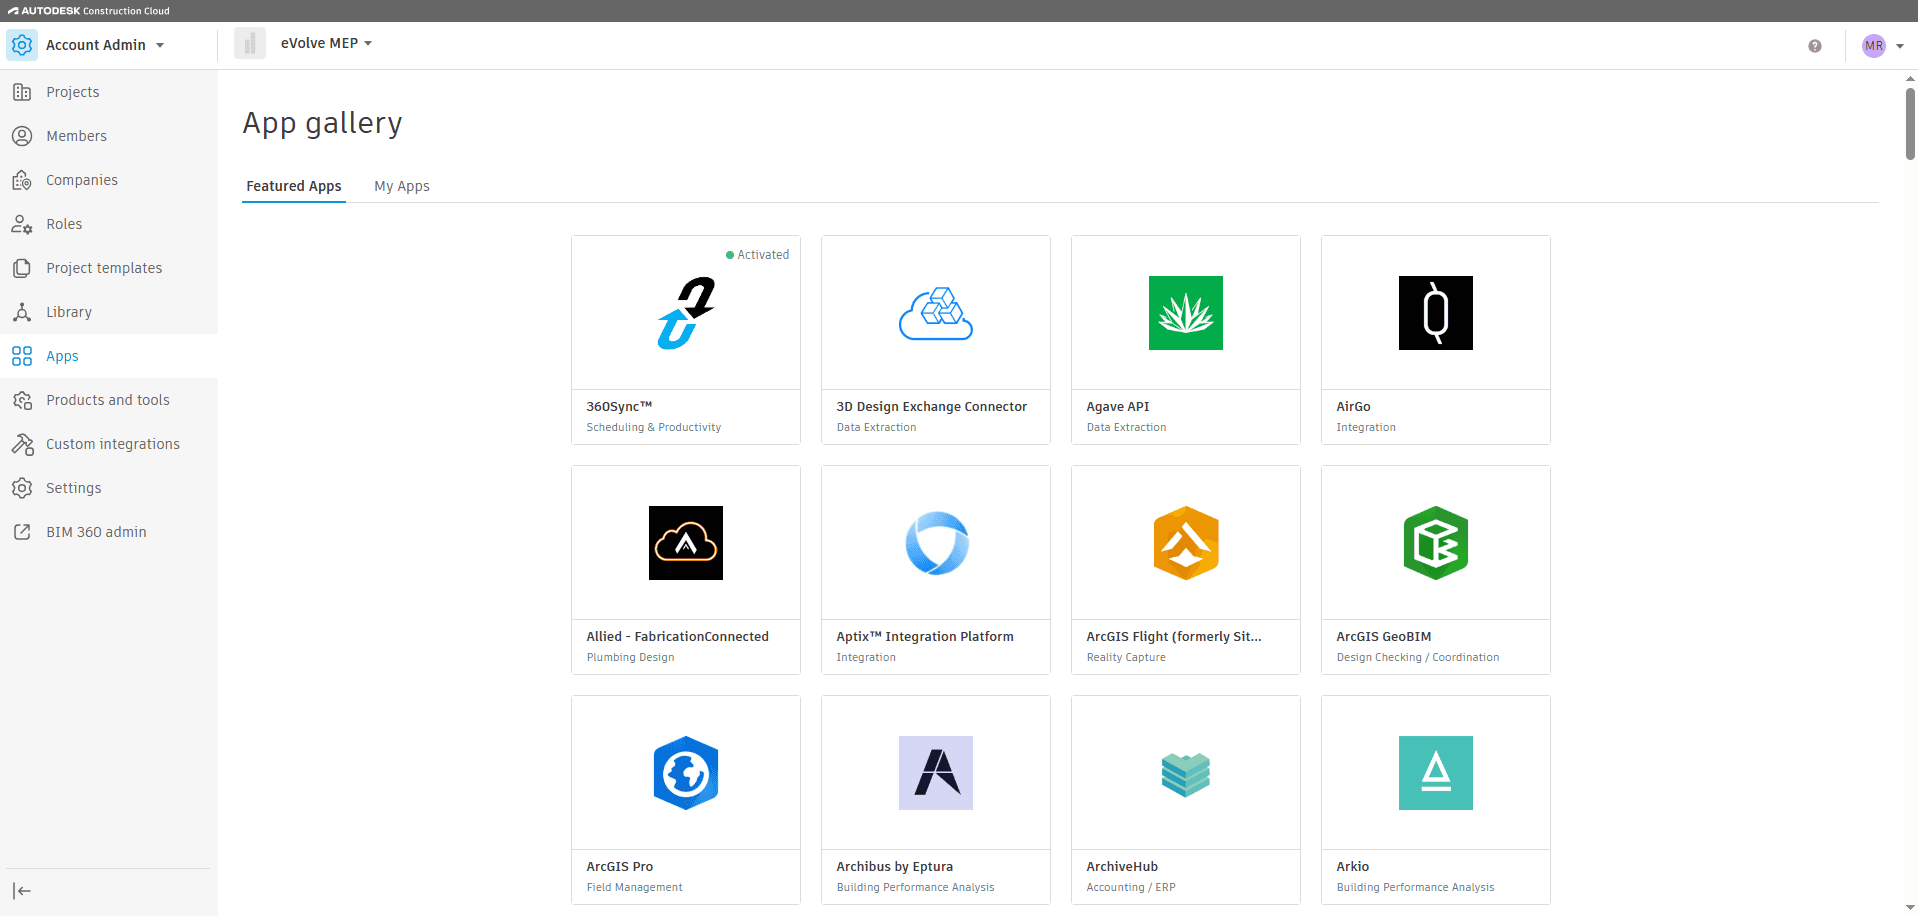Switch to the Featured Apps tab
Screen dimensions: 1918x916
(294, 186)
